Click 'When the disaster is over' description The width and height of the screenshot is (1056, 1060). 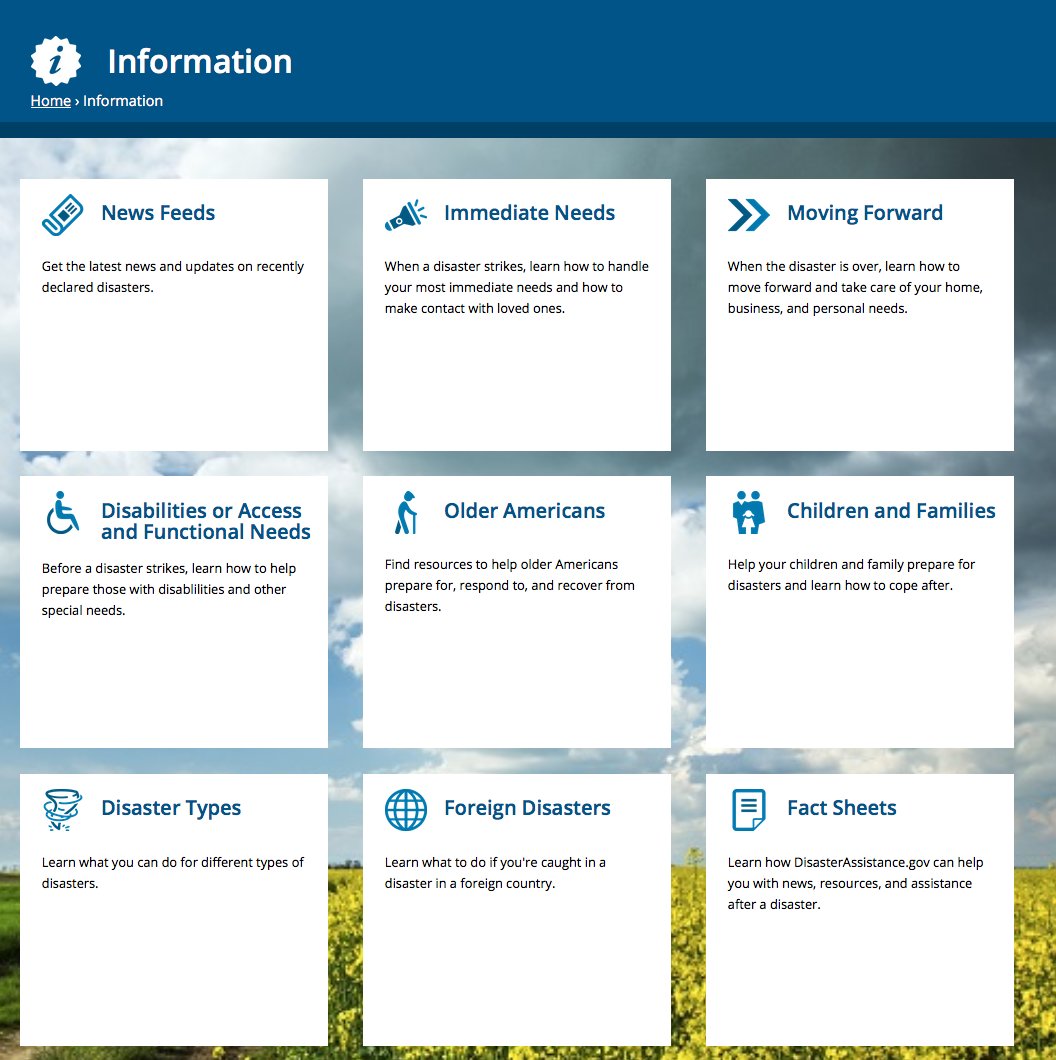(855, 287)
